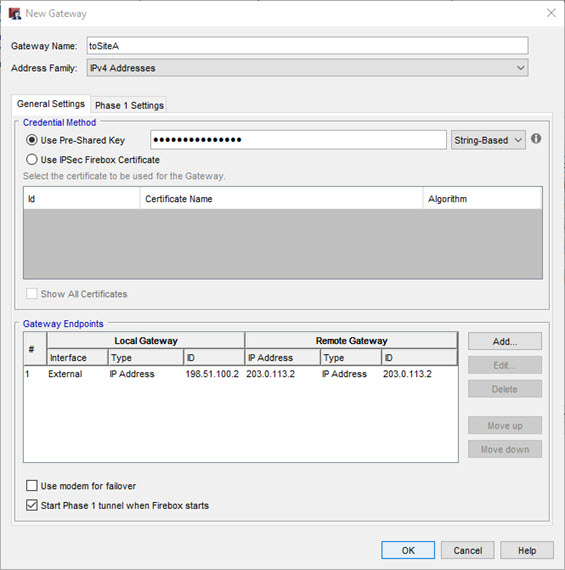The image size is (565, 570).
Task: Click the pre-shared key info icon
Action: (536, 139)
